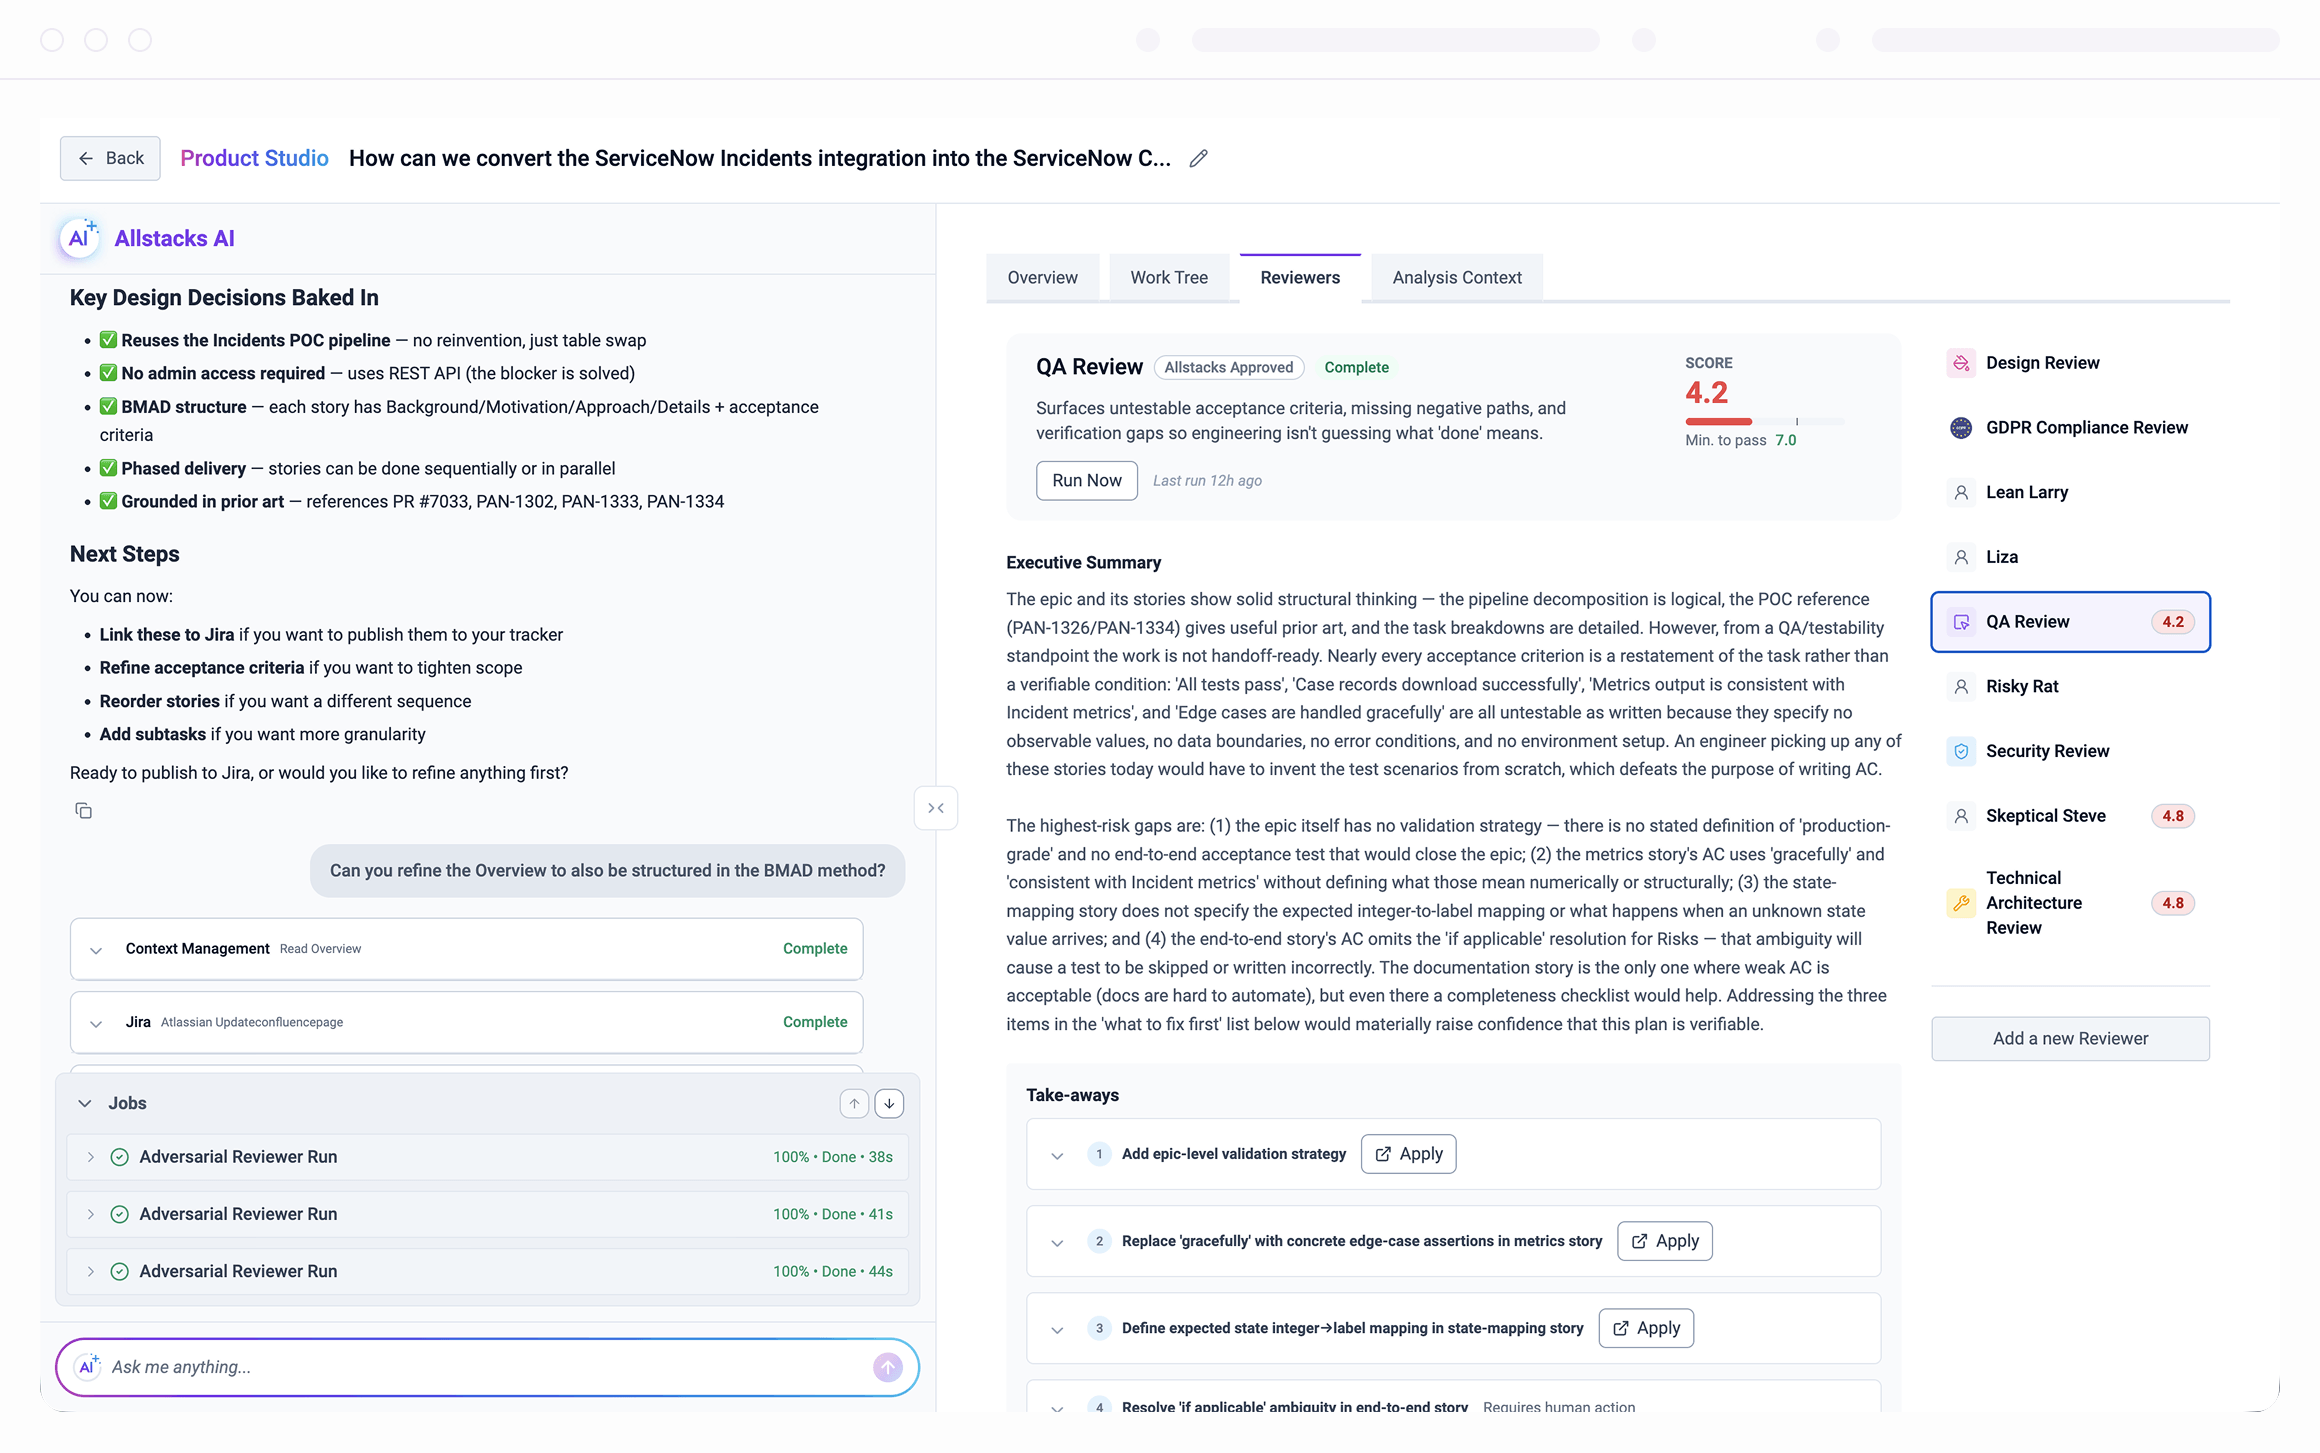This screenshot has width=2320, height=1453.
Task: Copy the AI response with copy icon
Action: pos(84,810)
